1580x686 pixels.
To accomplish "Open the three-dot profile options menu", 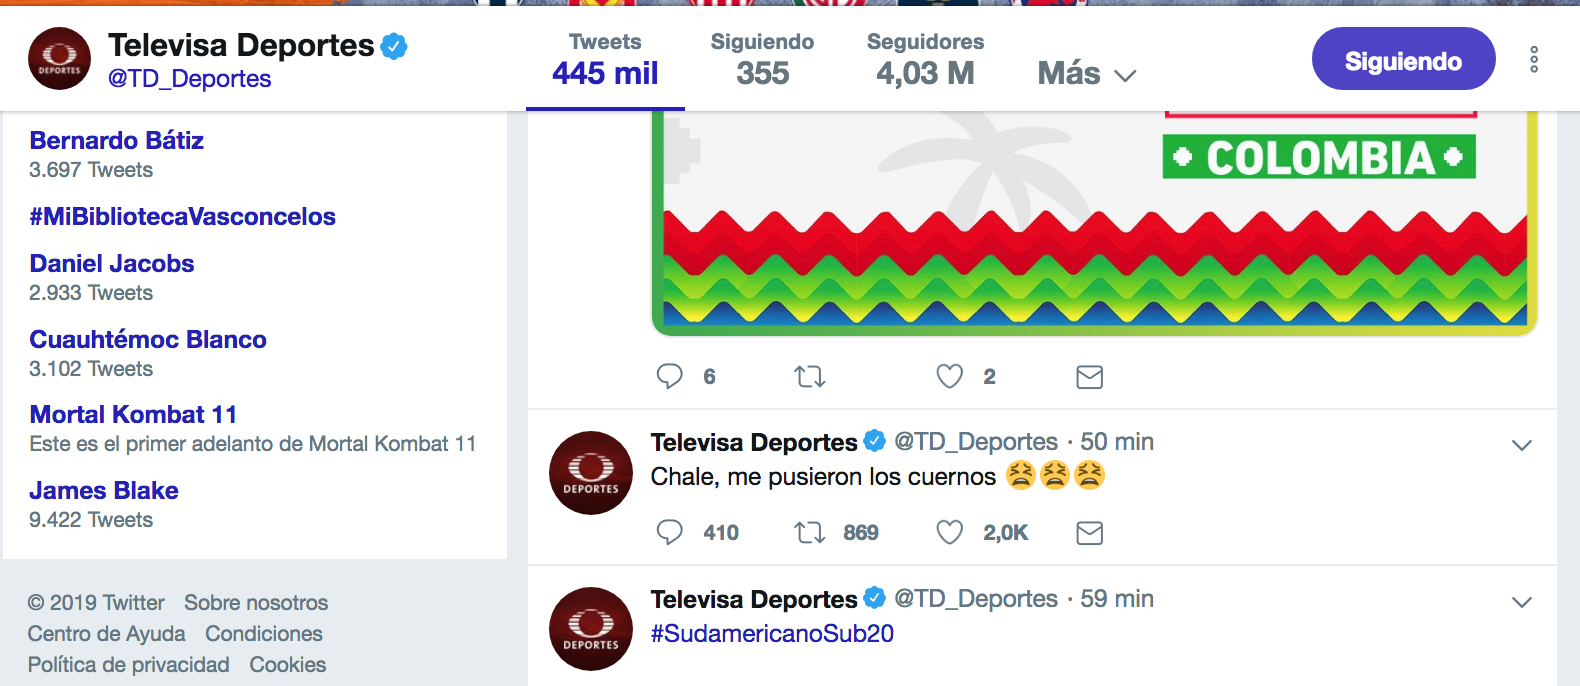I will [1533, 59].
